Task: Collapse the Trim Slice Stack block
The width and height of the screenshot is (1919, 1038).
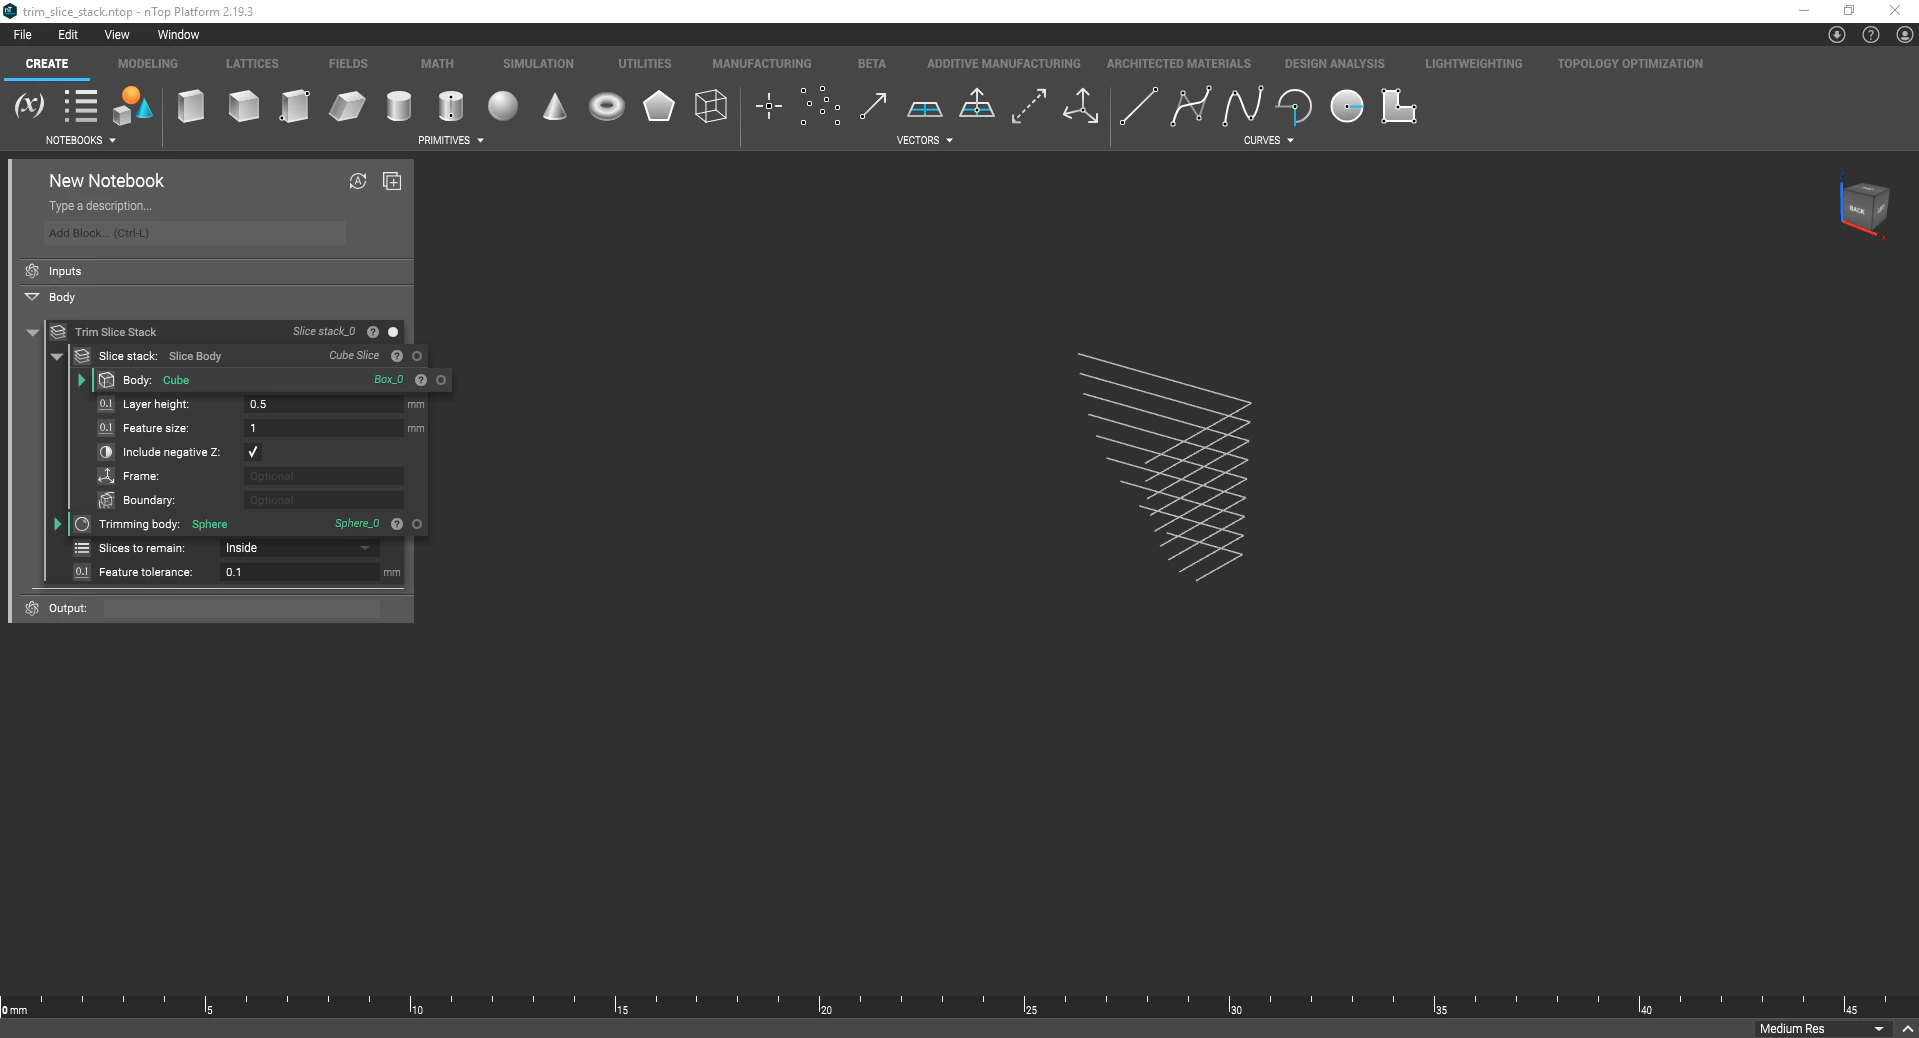Action: 32,332
